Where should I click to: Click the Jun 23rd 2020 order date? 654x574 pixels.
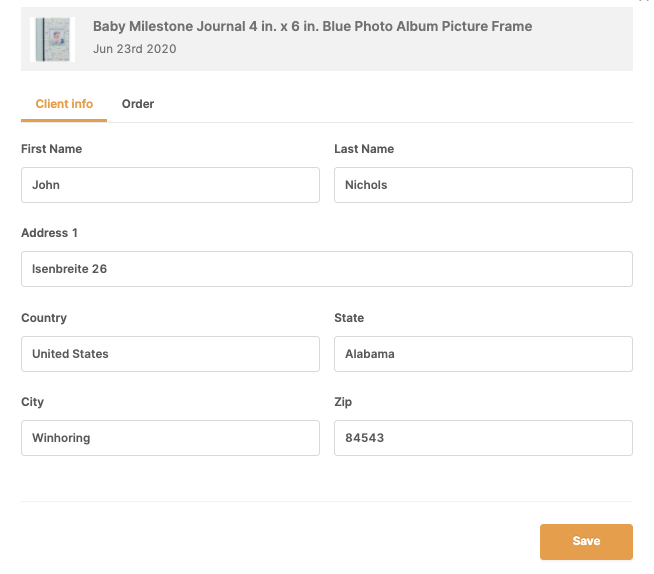[134, 49]
